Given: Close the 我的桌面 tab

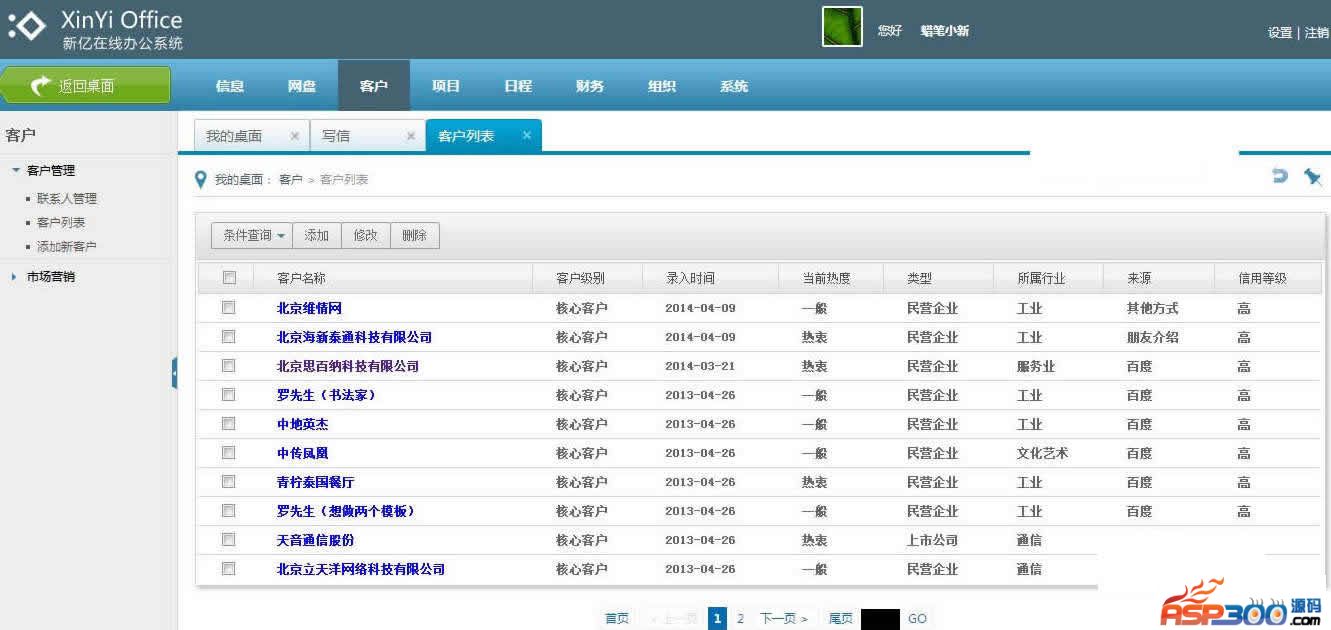Looking at the screenshot, I should pyautogui.click(x=294, y=136).
